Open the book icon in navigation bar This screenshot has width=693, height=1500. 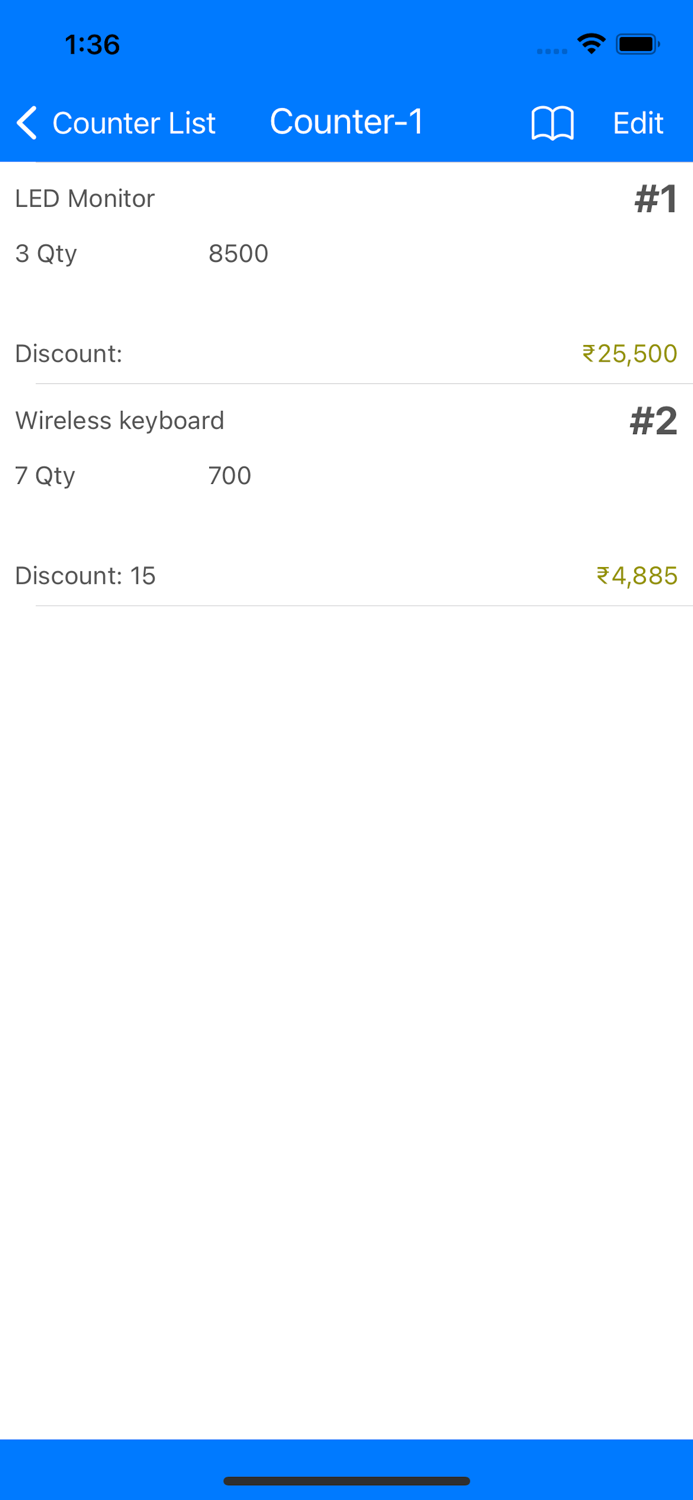tap(551, 122)
